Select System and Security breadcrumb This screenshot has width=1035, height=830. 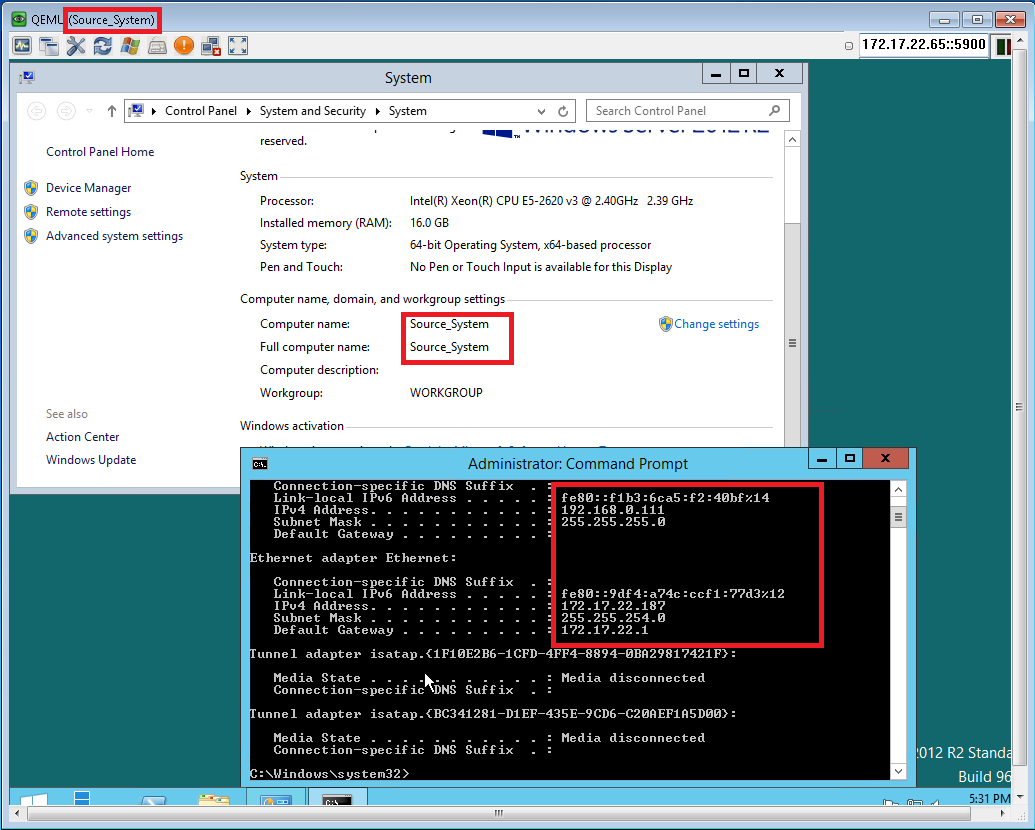[312, 111]
